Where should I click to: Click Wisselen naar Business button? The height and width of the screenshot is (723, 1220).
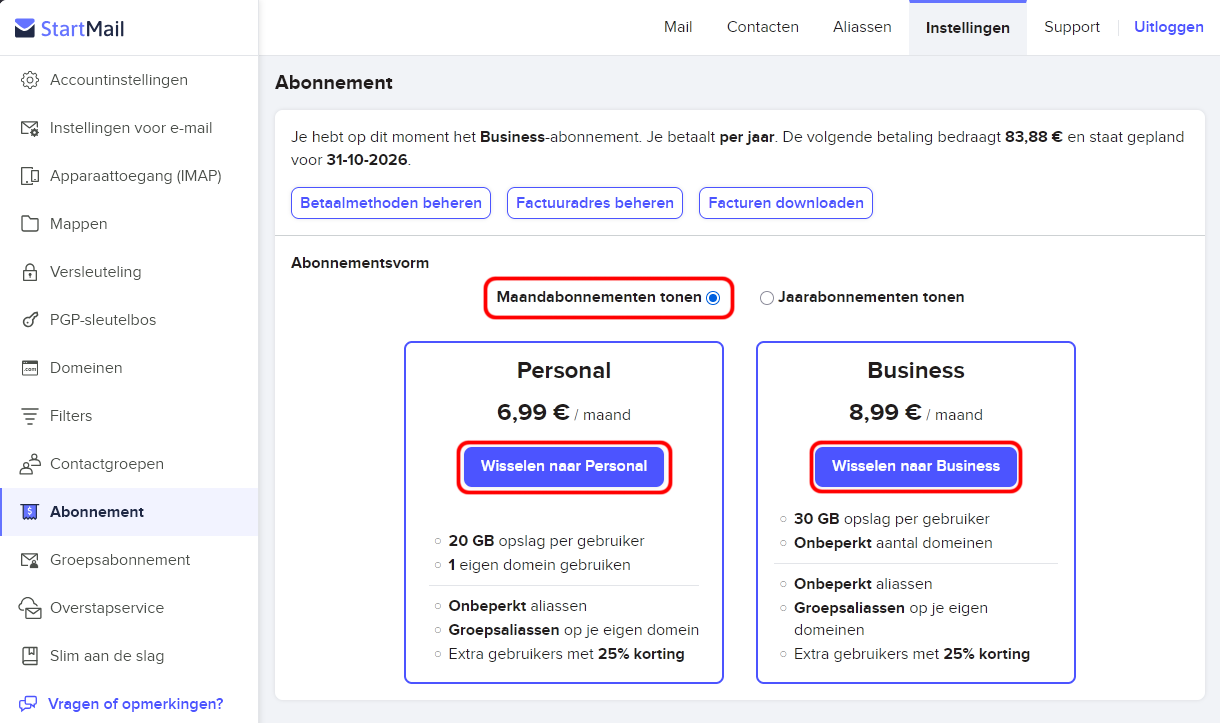[916, 467]
